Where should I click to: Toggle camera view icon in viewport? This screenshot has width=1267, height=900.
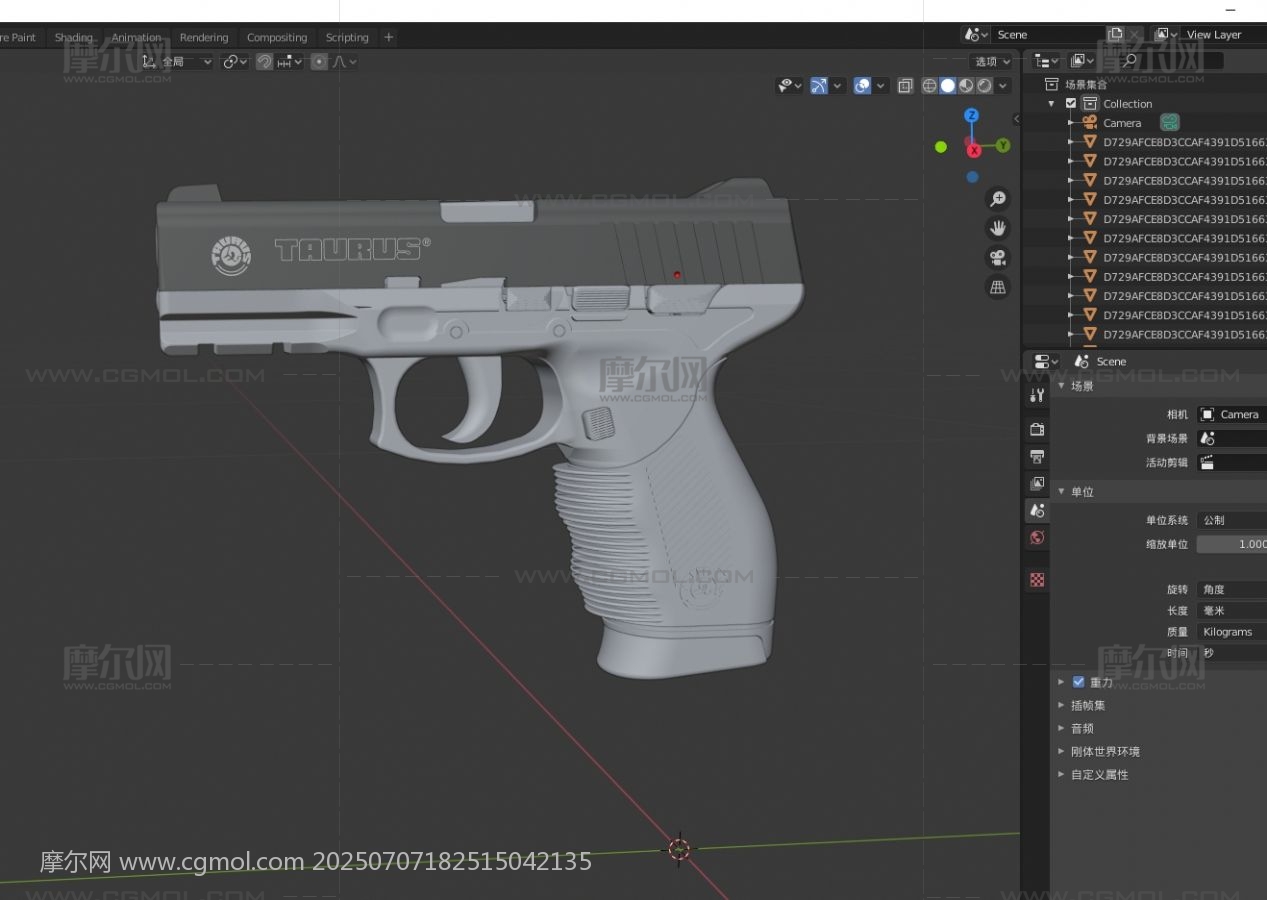(x=997, y=258)
